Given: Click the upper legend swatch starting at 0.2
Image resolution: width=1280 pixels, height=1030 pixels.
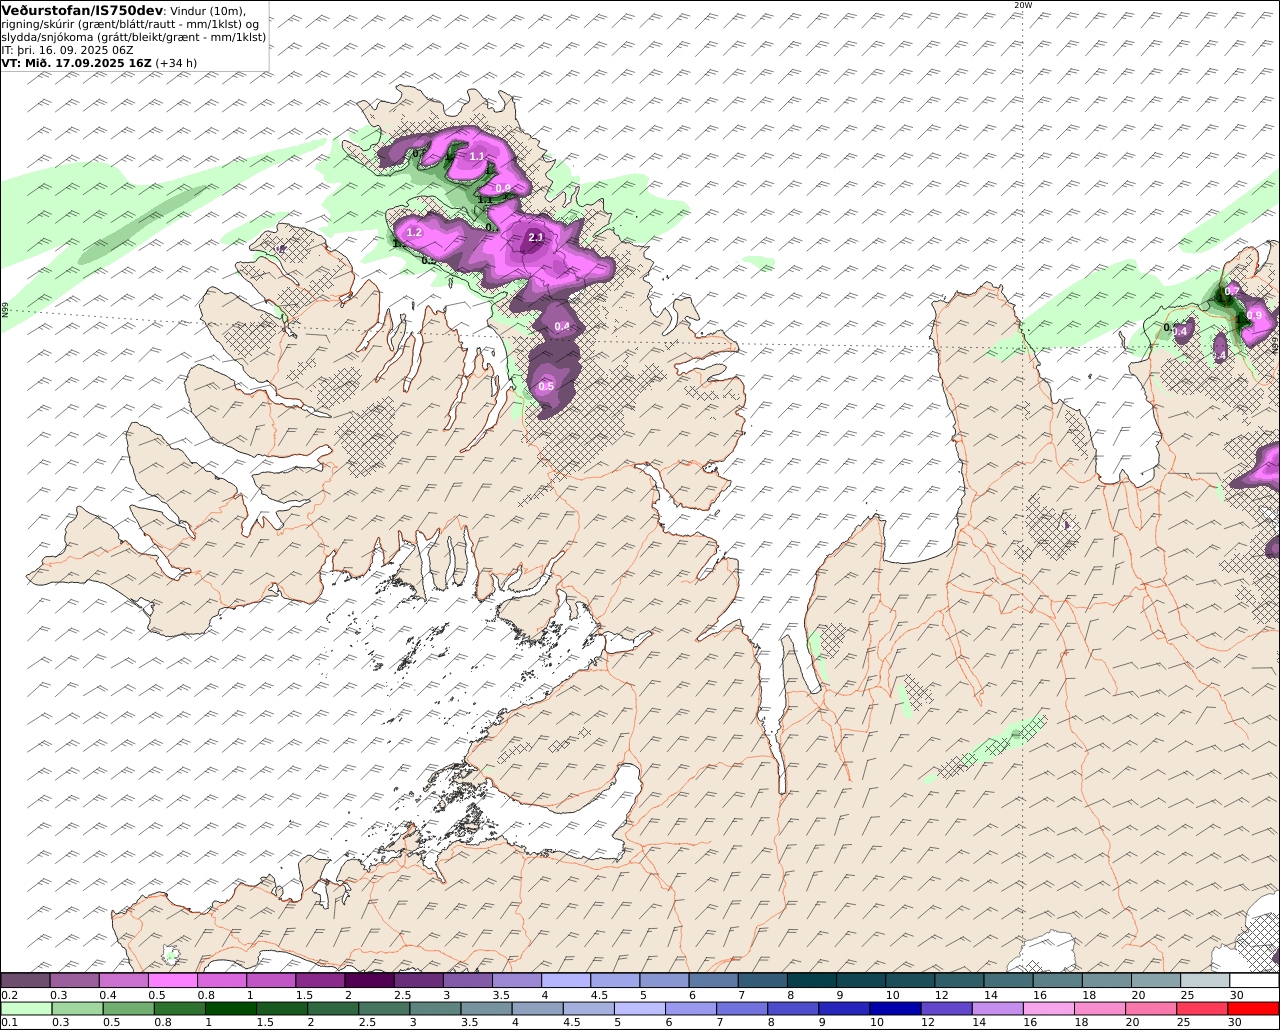Looking at the screenshot, I should click(x=26, y=981).
